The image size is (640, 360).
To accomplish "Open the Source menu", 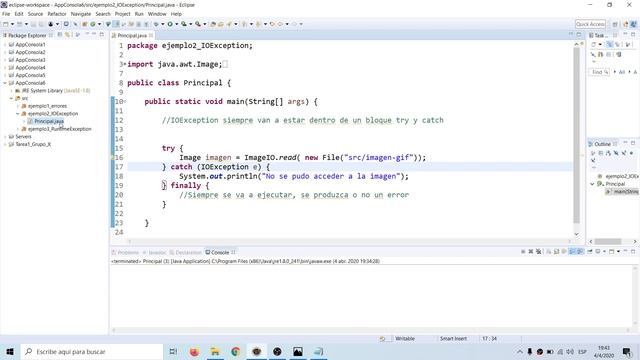I will coord(35,14).
